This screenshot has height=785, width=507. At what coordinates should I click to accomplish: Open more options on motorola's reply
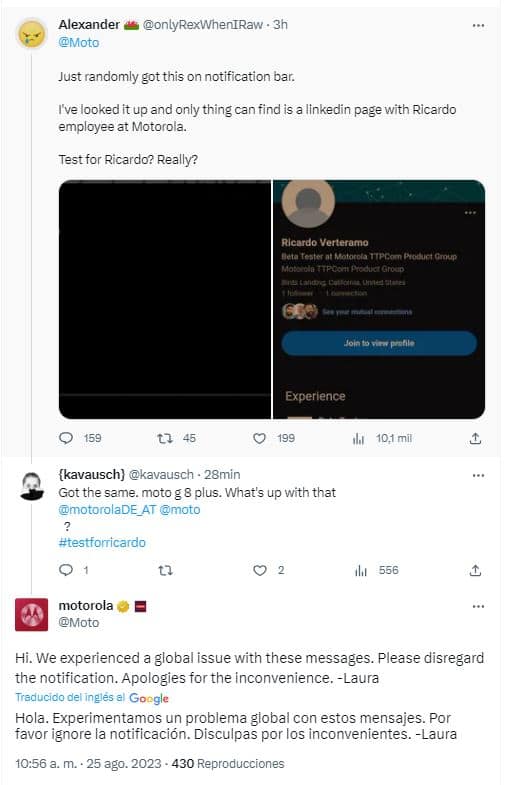tap(478, 606)
